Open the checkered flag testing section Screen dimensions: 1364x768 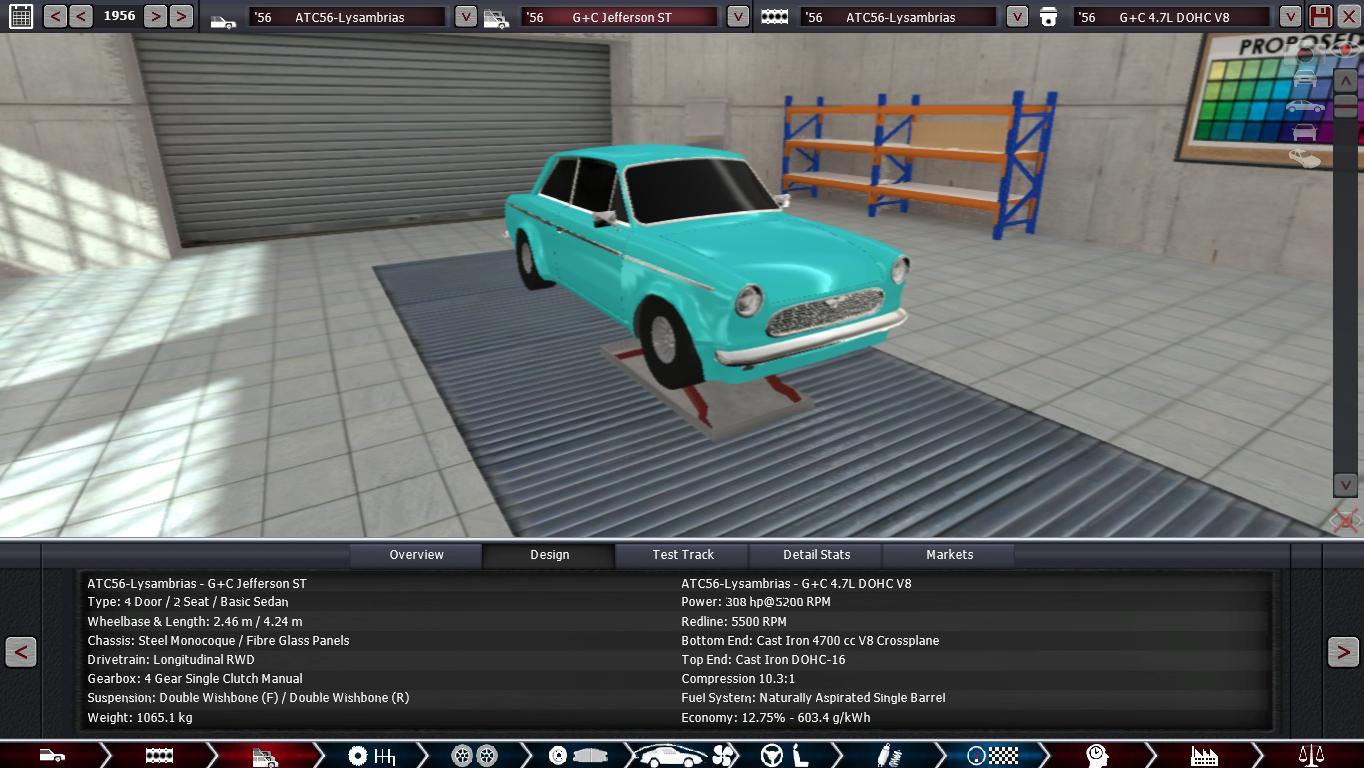tap(993, 755)
